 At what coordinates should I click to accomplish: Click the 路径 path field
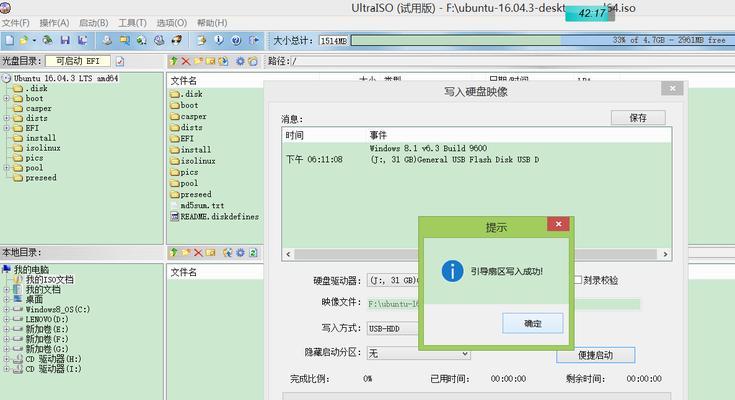pos(511,61)
